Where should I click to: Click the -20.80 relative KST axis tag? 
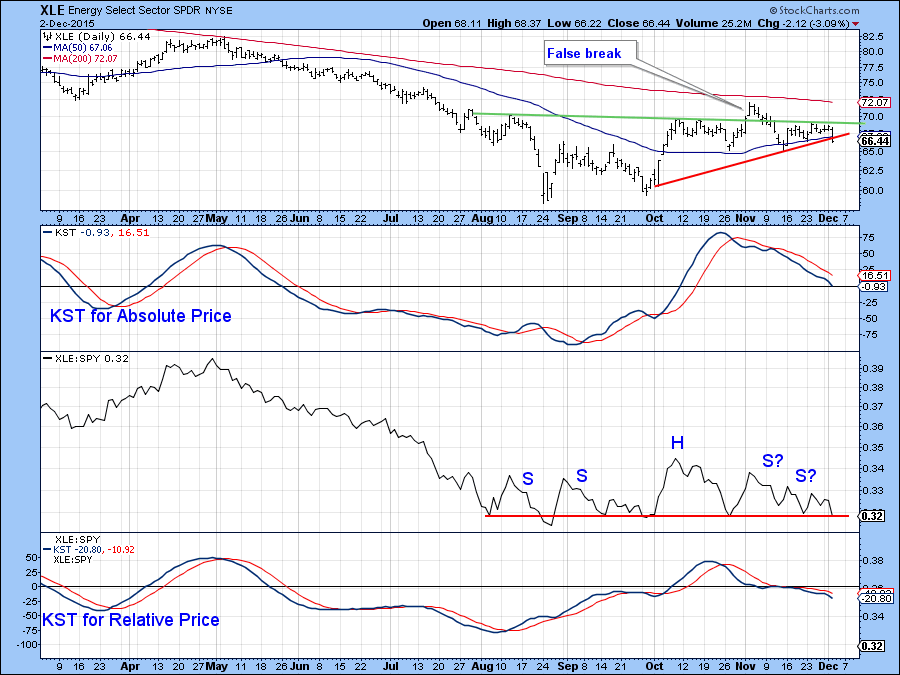point(875,599)
